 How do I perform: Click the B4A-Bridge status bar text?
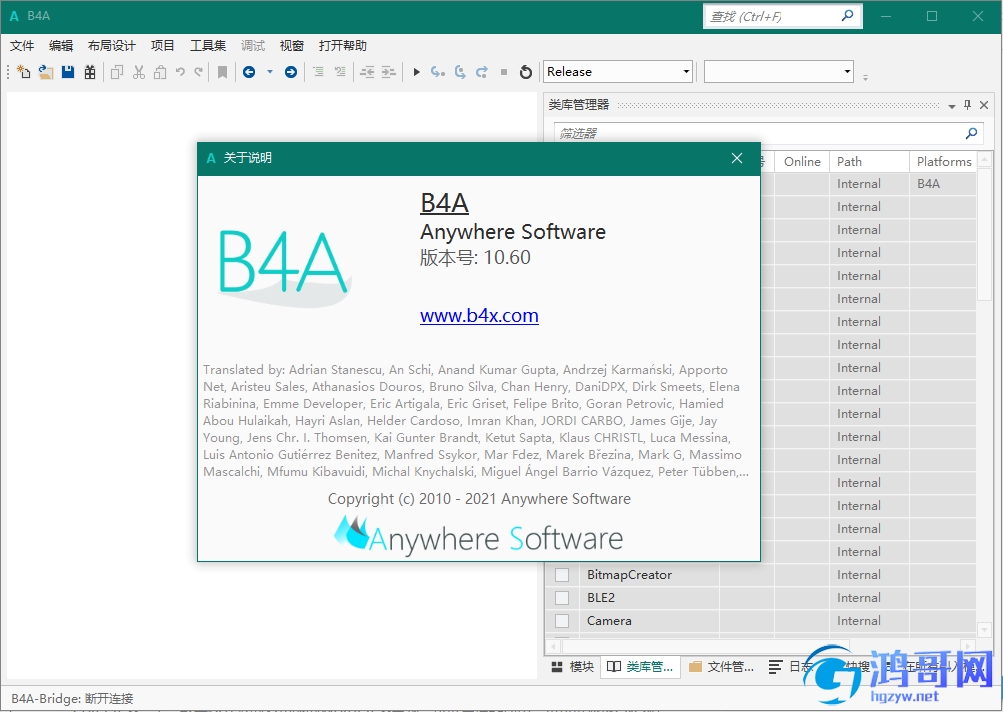pyautogui.click(x=72, y=698)
